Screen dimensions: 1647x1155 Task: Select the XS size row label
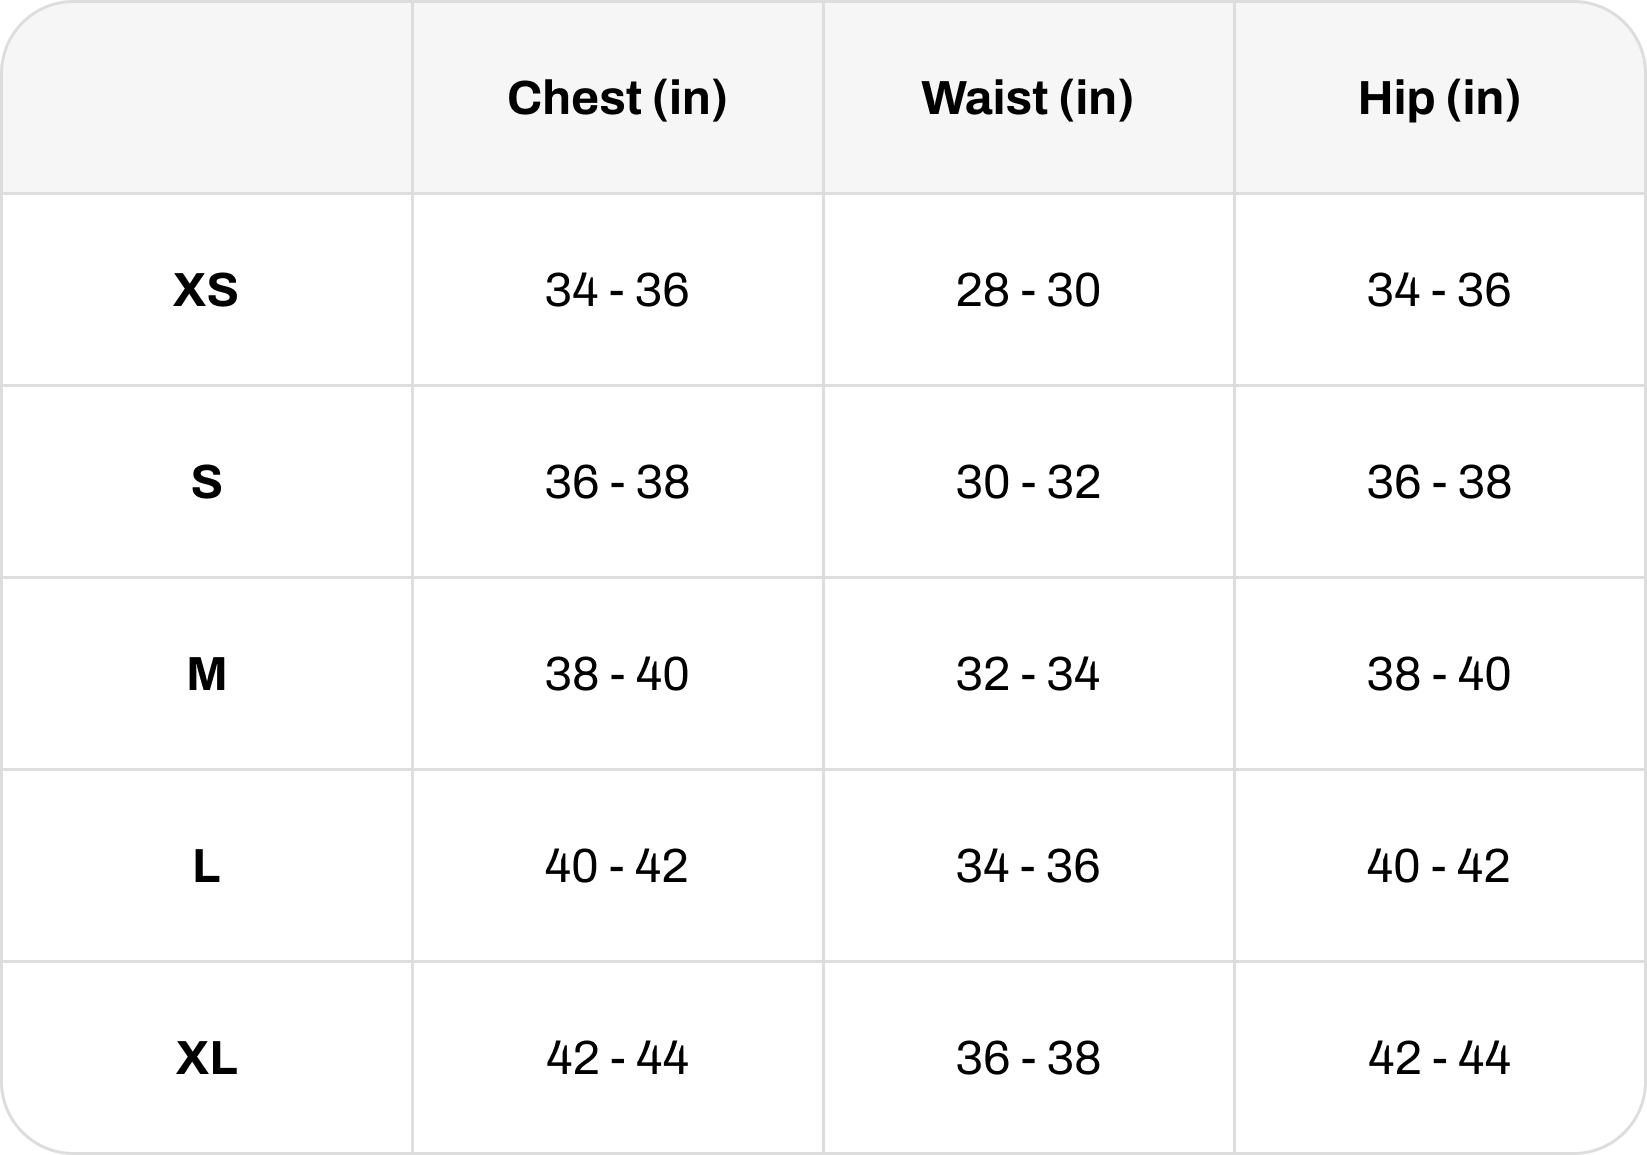click(206, 290)
